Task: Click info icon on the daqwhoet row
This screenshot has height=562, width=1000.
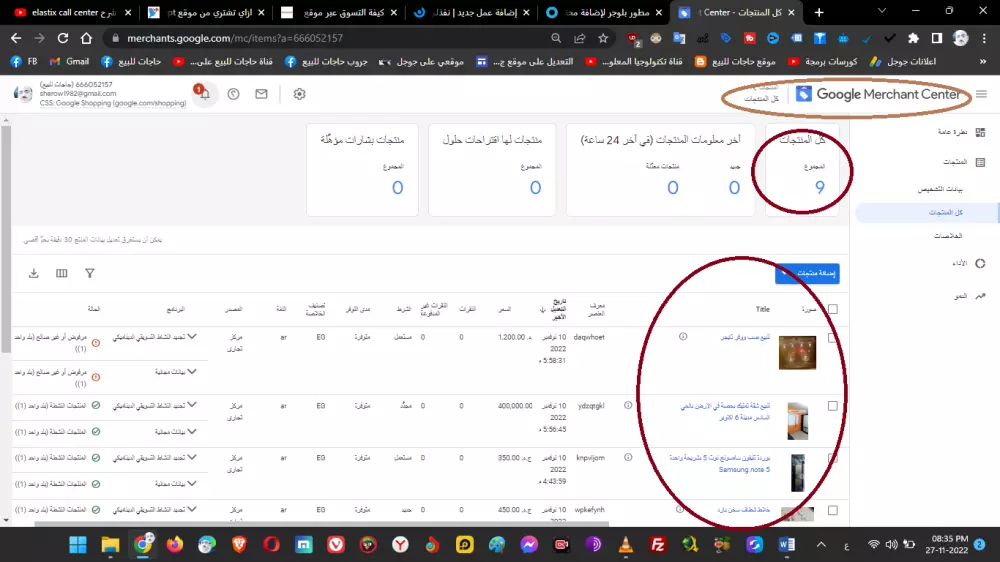Action: tap(683, 336)
